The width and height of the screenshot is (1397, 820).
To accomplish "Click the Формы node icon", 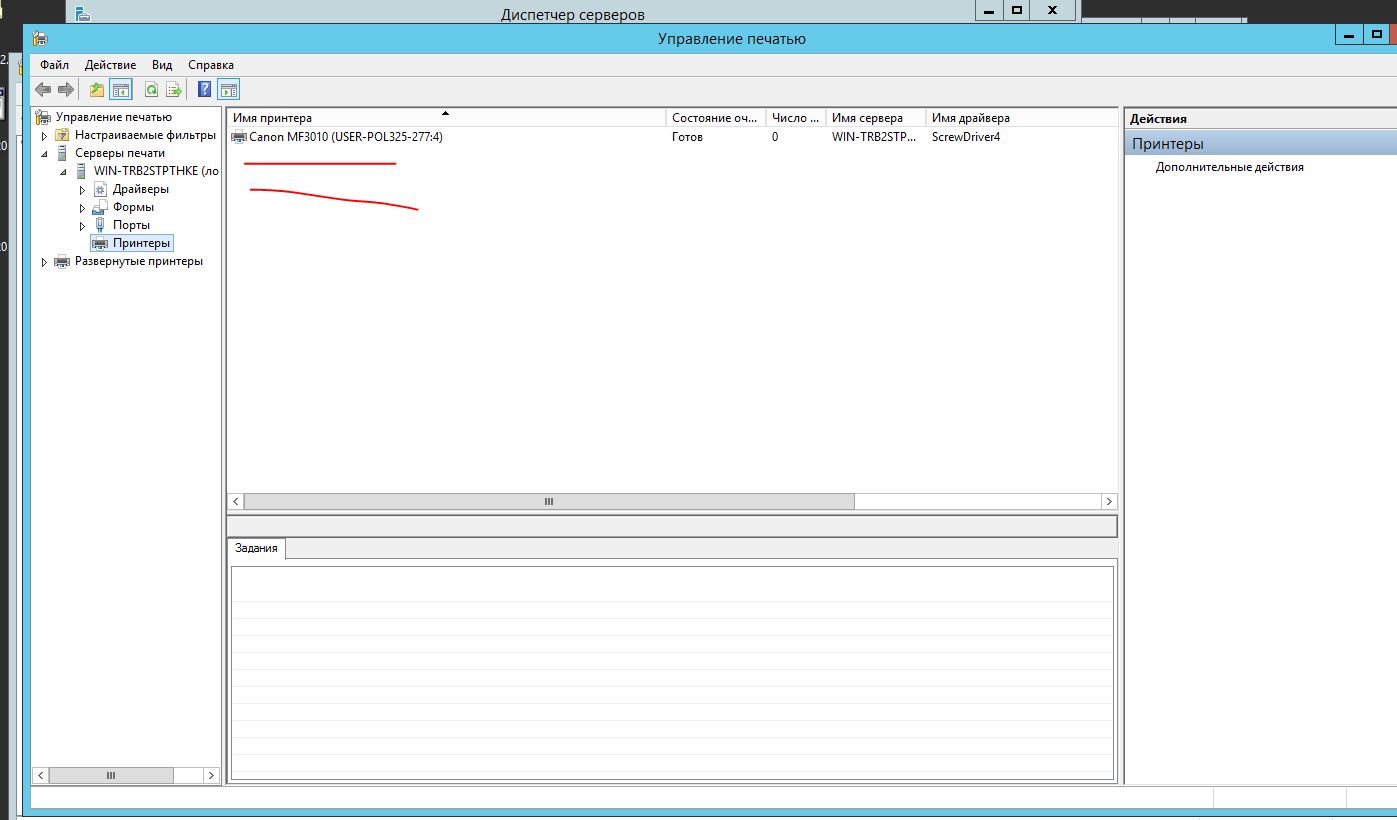I will click(101, 207).
